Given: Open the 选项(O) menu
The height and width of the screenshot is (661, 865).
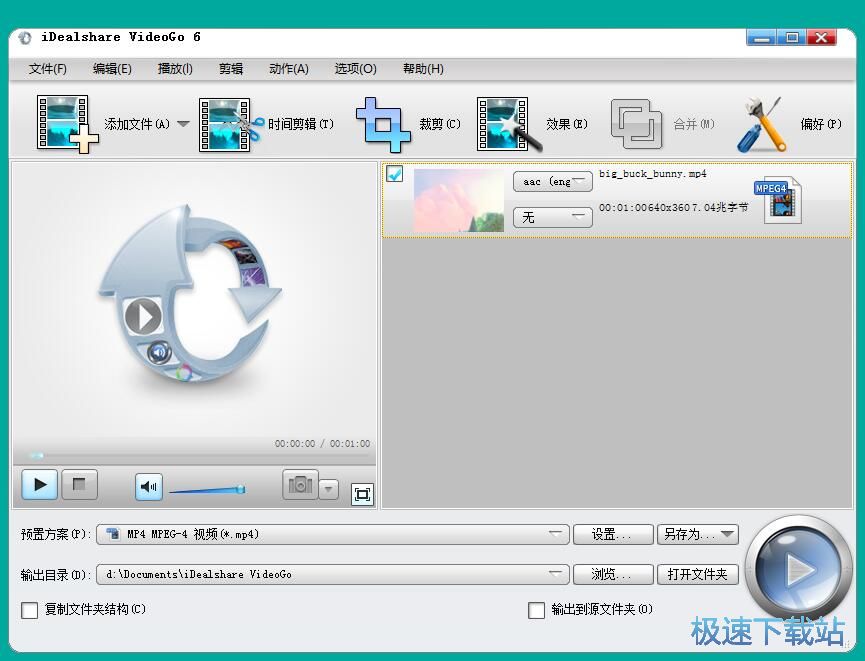Looking at the screenshot, I should click(x=355, y=69).
